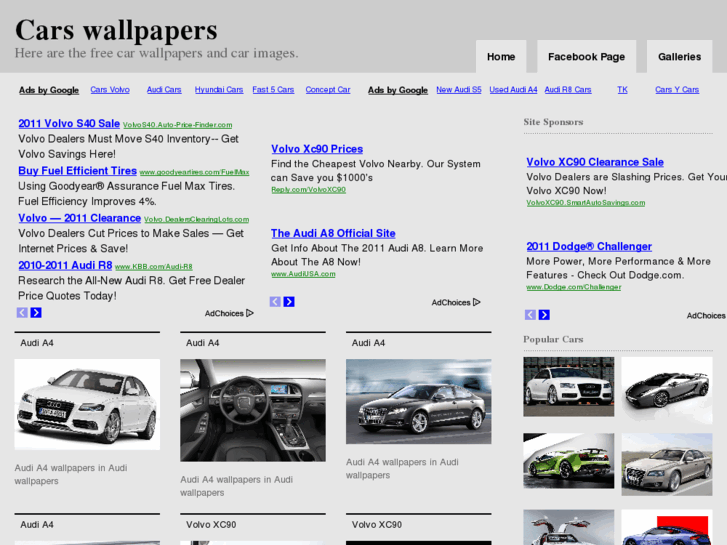Click the next arrow under the left ad block
727x545 pixels.
36,313
